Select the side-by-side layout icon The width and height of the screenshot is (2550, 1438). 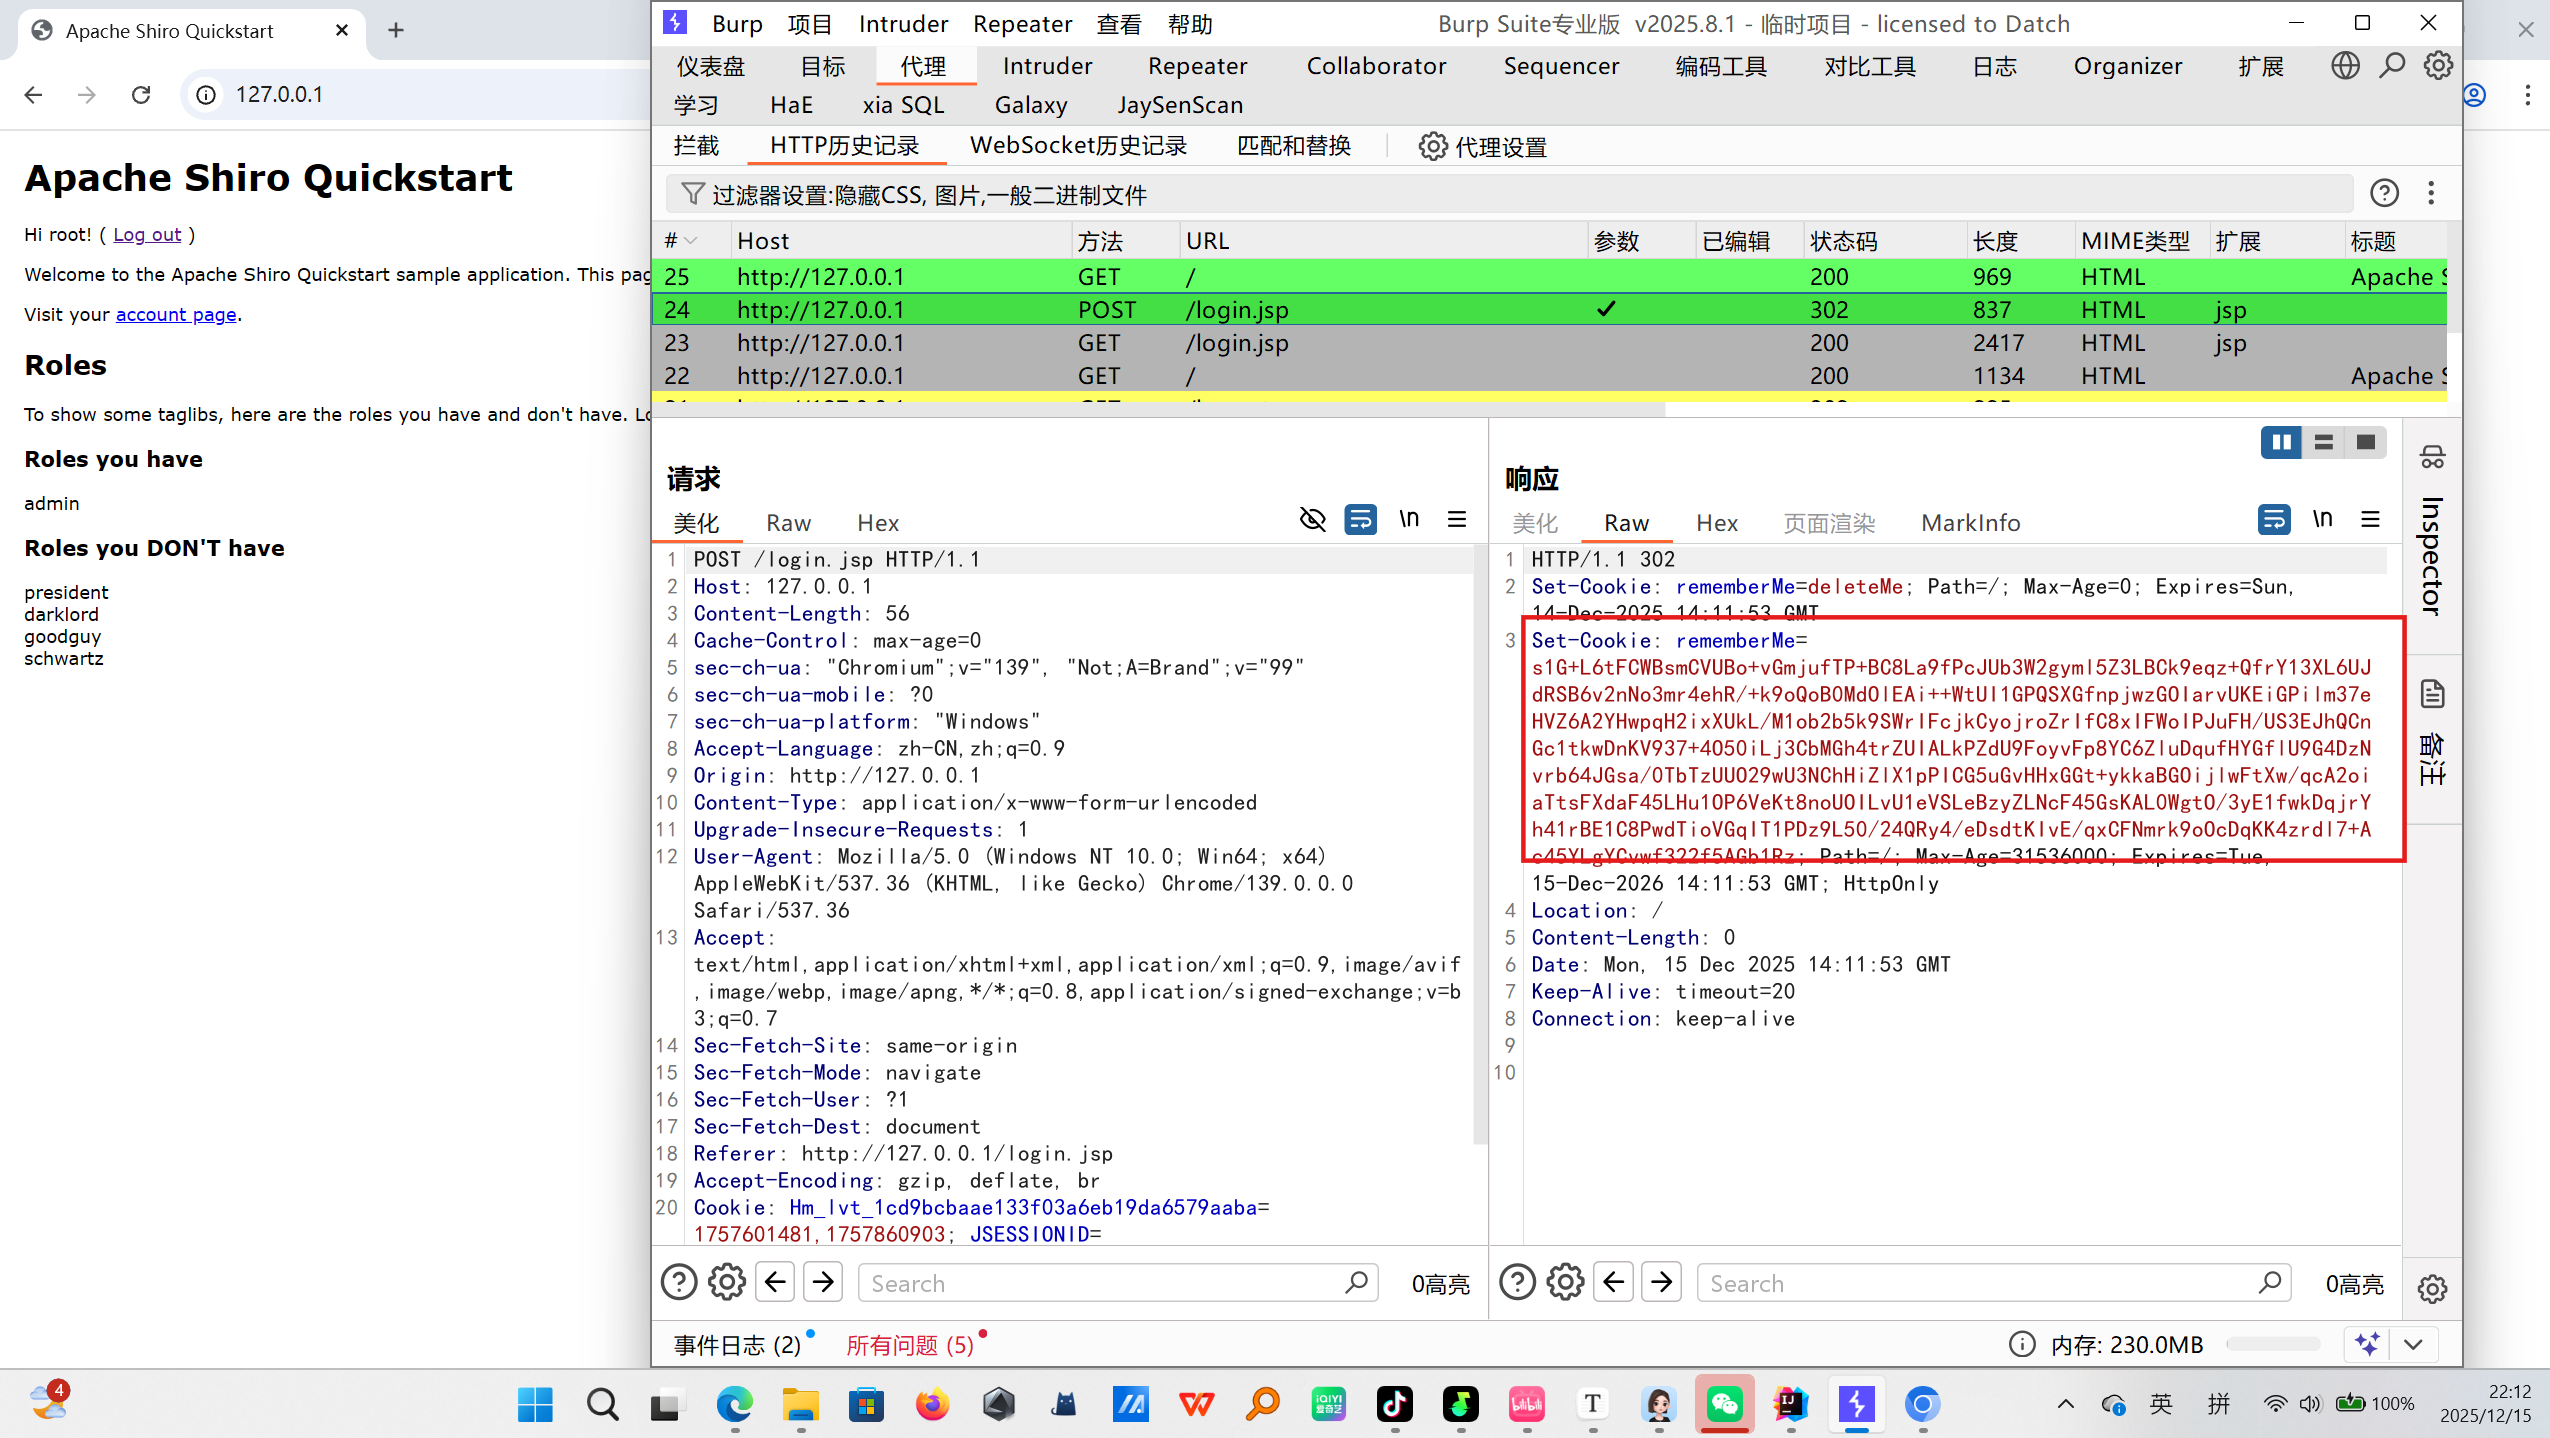[2281, 442]
